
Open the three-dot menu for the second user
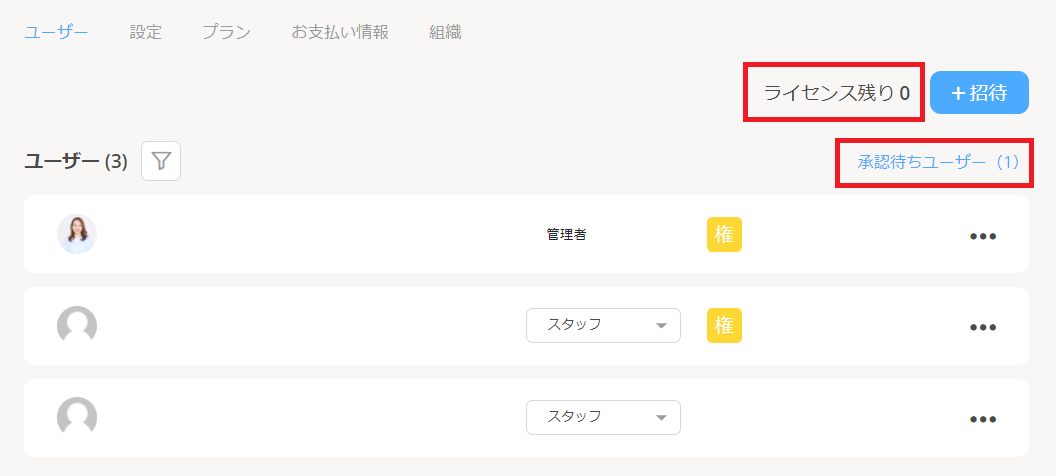[983, 327]
